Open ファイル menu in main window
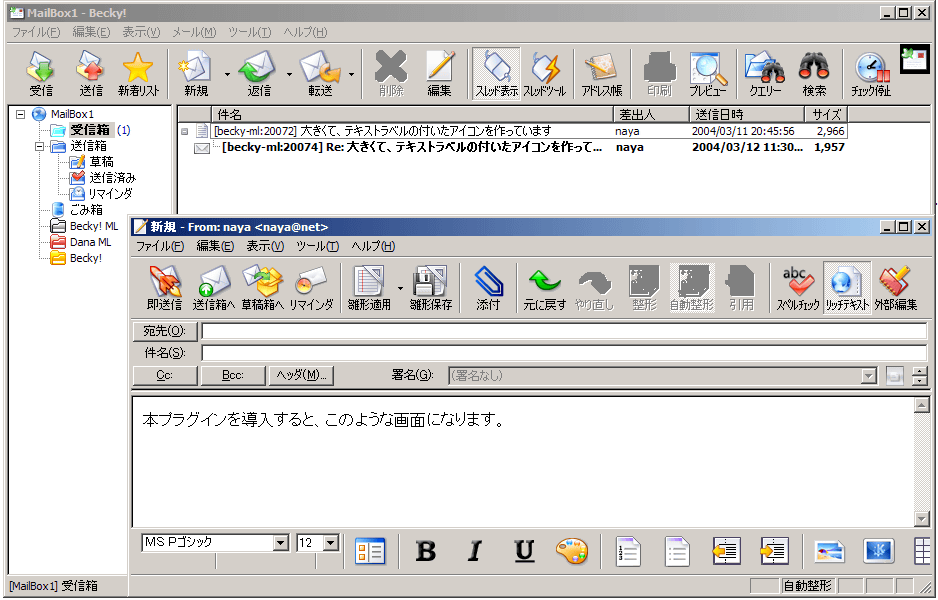Image resolution: width=938 pixels, height=600 pixels. click(36, 32)
